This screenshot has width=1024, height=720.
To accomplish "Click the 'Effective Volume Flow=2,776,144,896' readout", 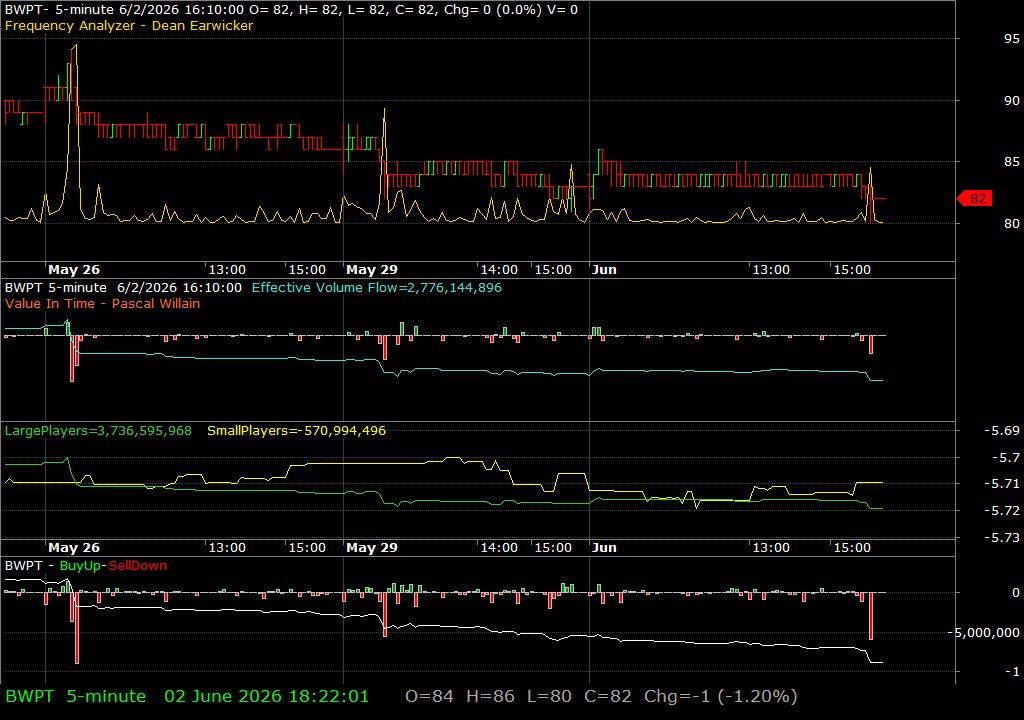I will point(377,287).
